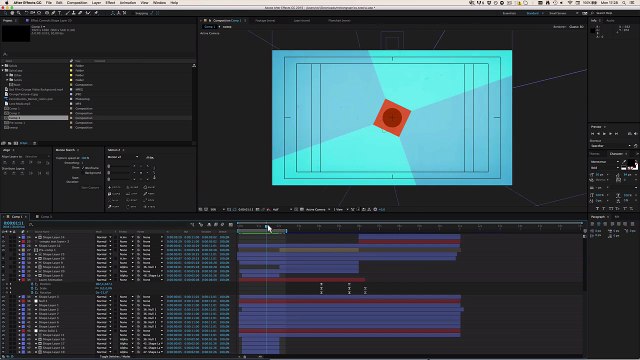Select the Rotation tool

coord(27,13)
